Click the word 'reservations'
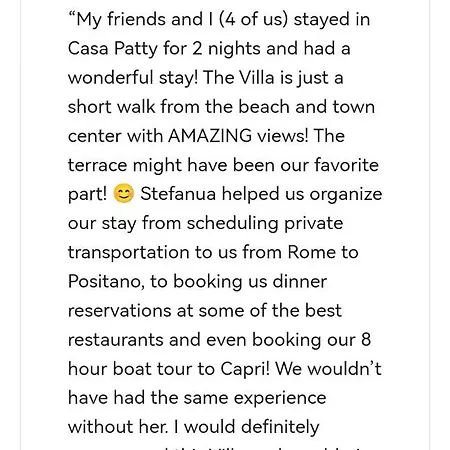 coord(119,311)
